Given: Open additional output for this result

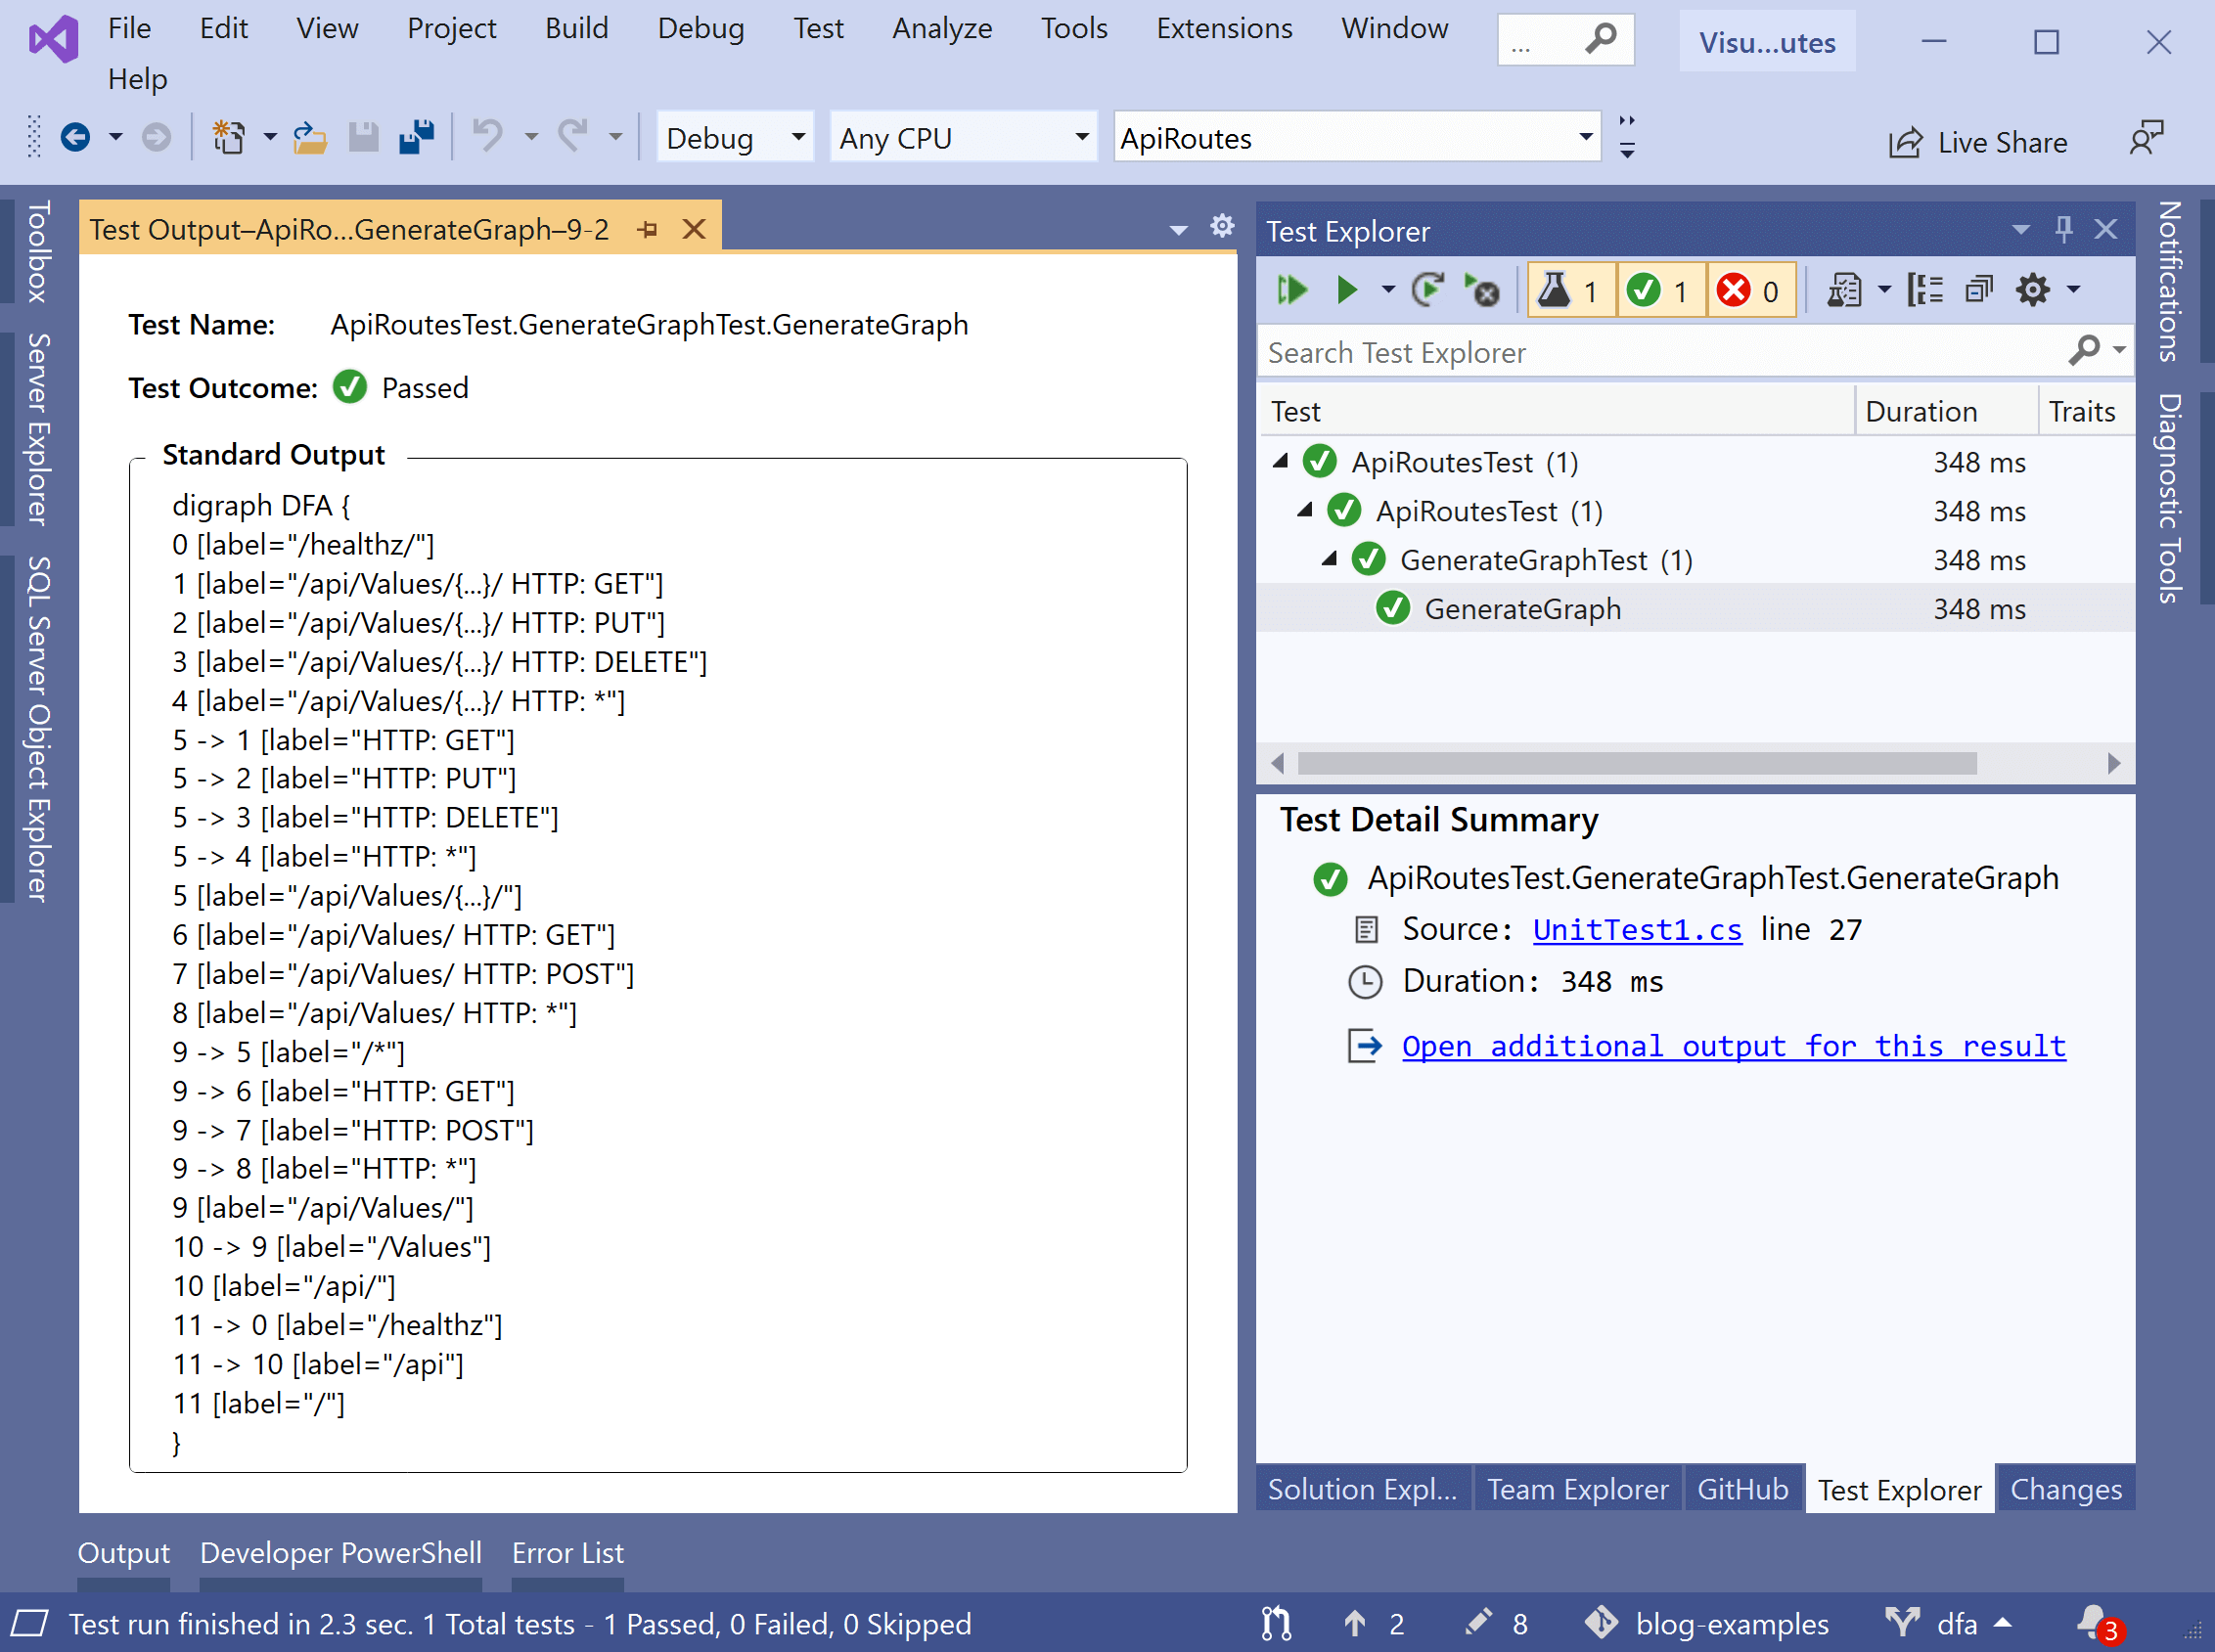Looking at the screenshot, I should coord(1733,1045).
